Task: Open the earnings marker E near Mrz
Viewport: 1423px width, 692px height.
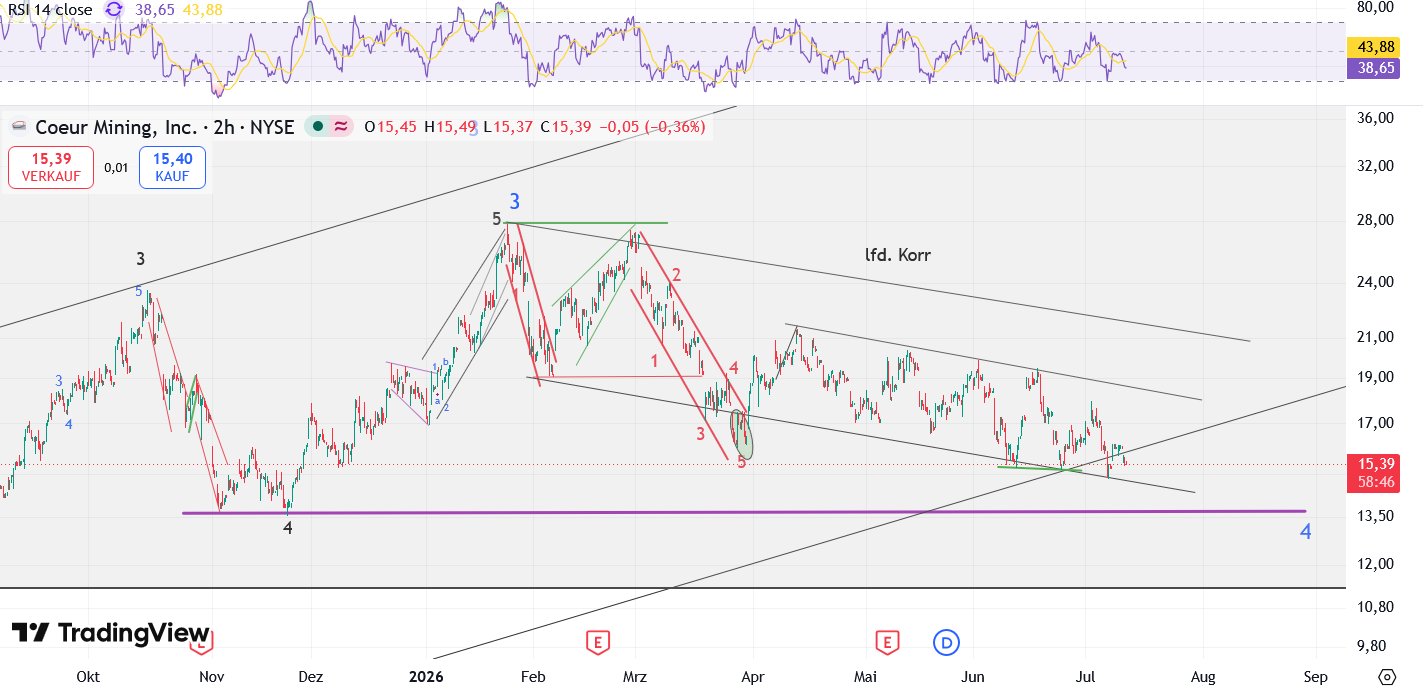Action: (x=597, y=642)
